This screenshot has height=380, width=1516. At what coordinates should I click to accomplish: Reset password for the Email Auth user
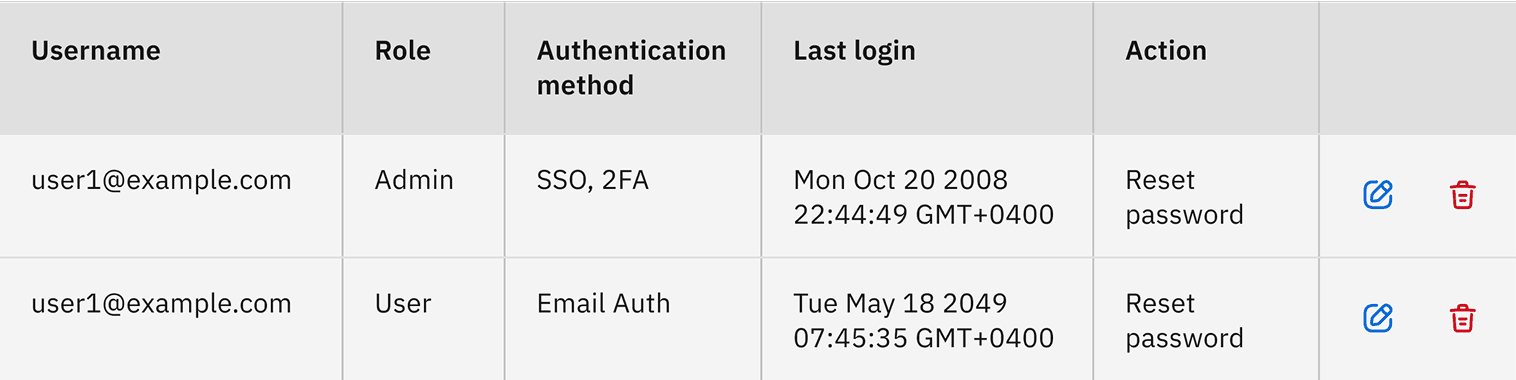coord(1185,321)
